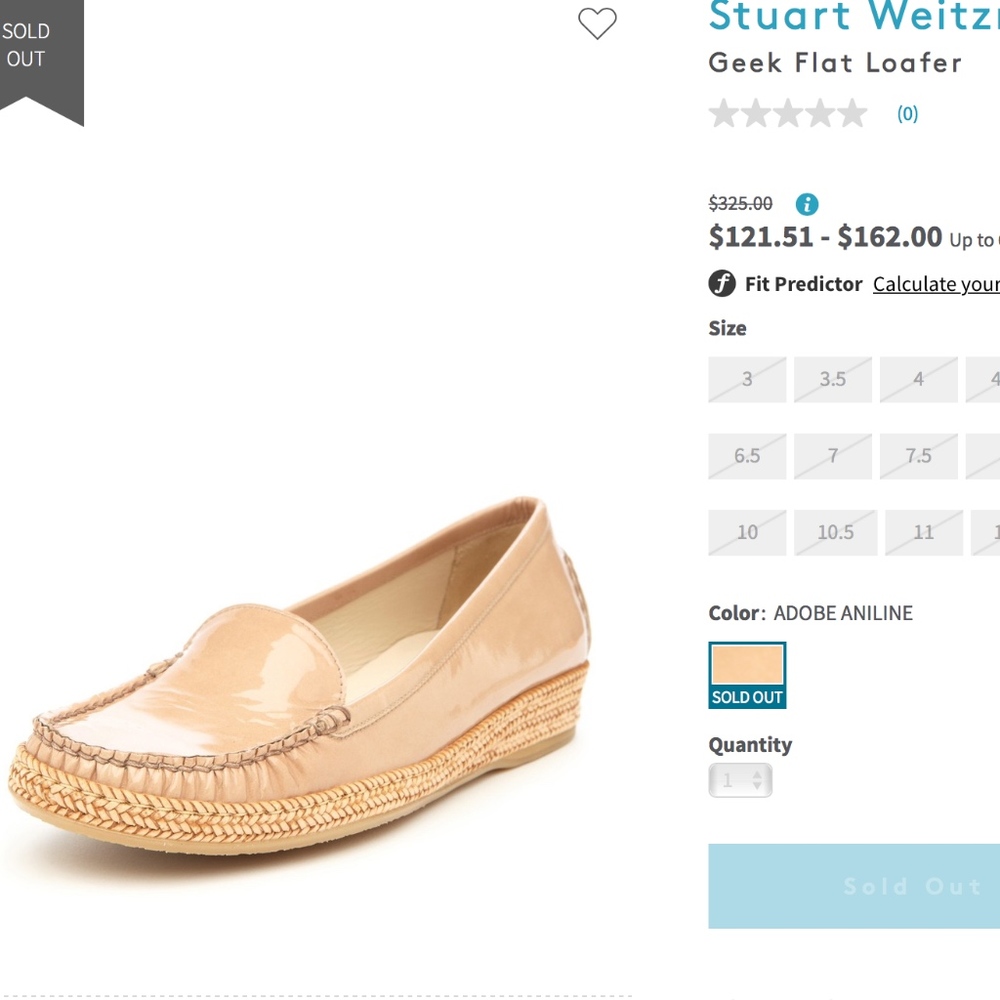Viewport: 1000px width, 1000px height.
Task: Increase quantity with stepper up arrow
Action: 757,773
